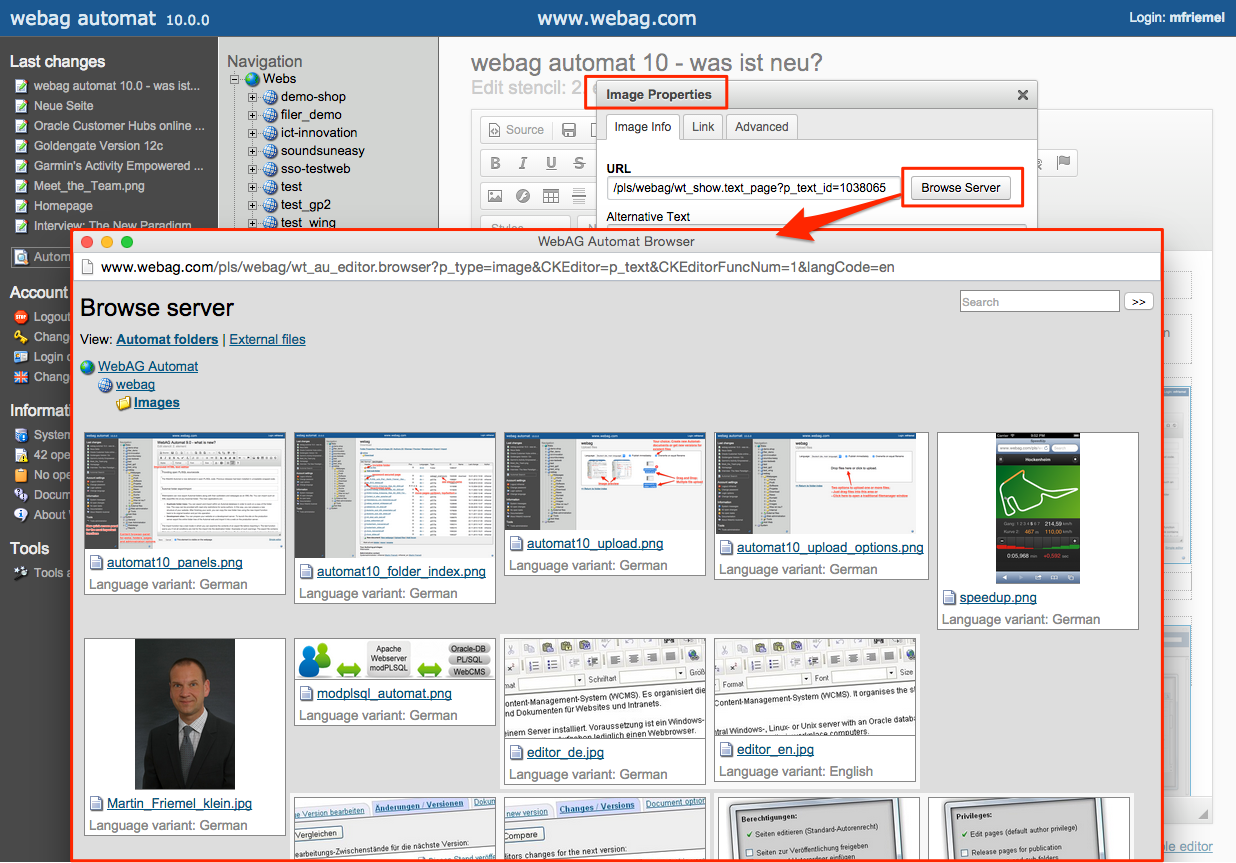The height and width of the screenshot is (863, 1236).
Task: Open the Advanced tab in Image Properties
Action: pos(762,127)
